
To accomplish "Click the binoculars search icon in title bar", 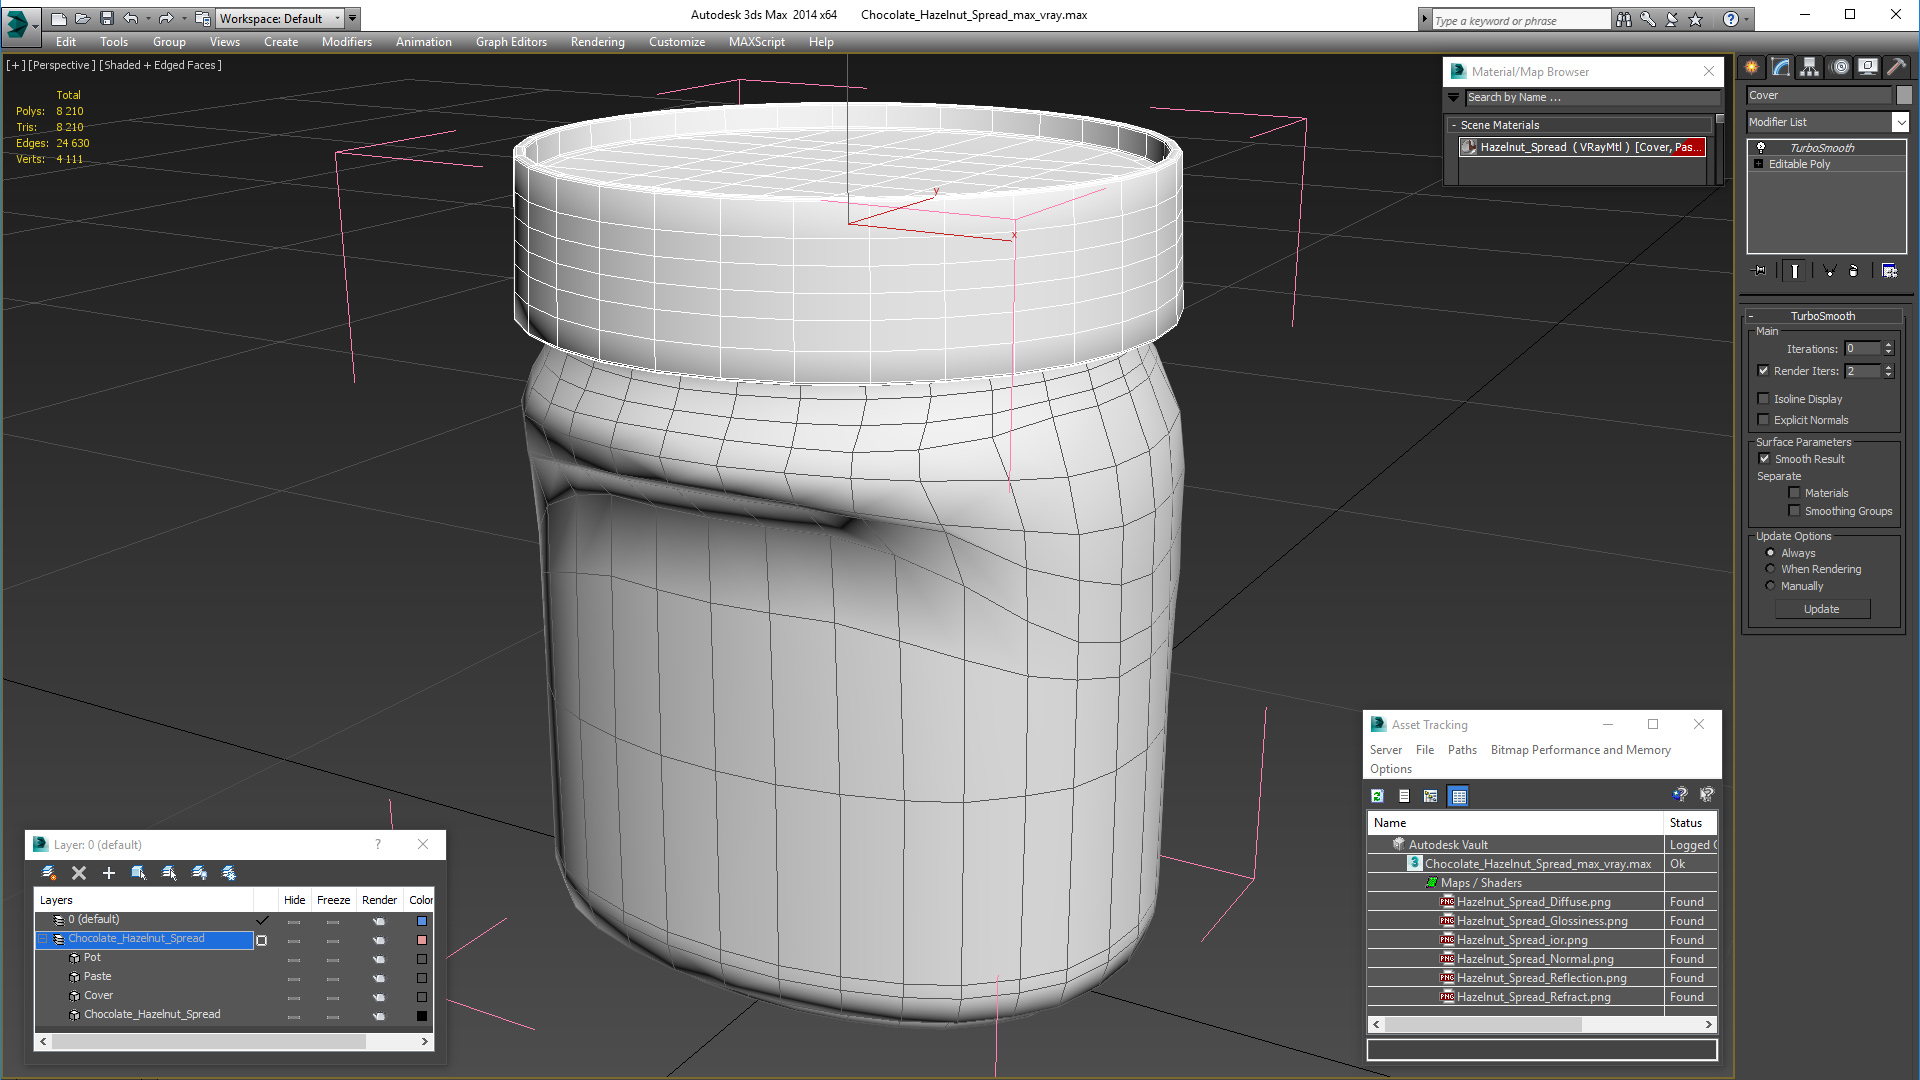I will tap(1624, 19).
